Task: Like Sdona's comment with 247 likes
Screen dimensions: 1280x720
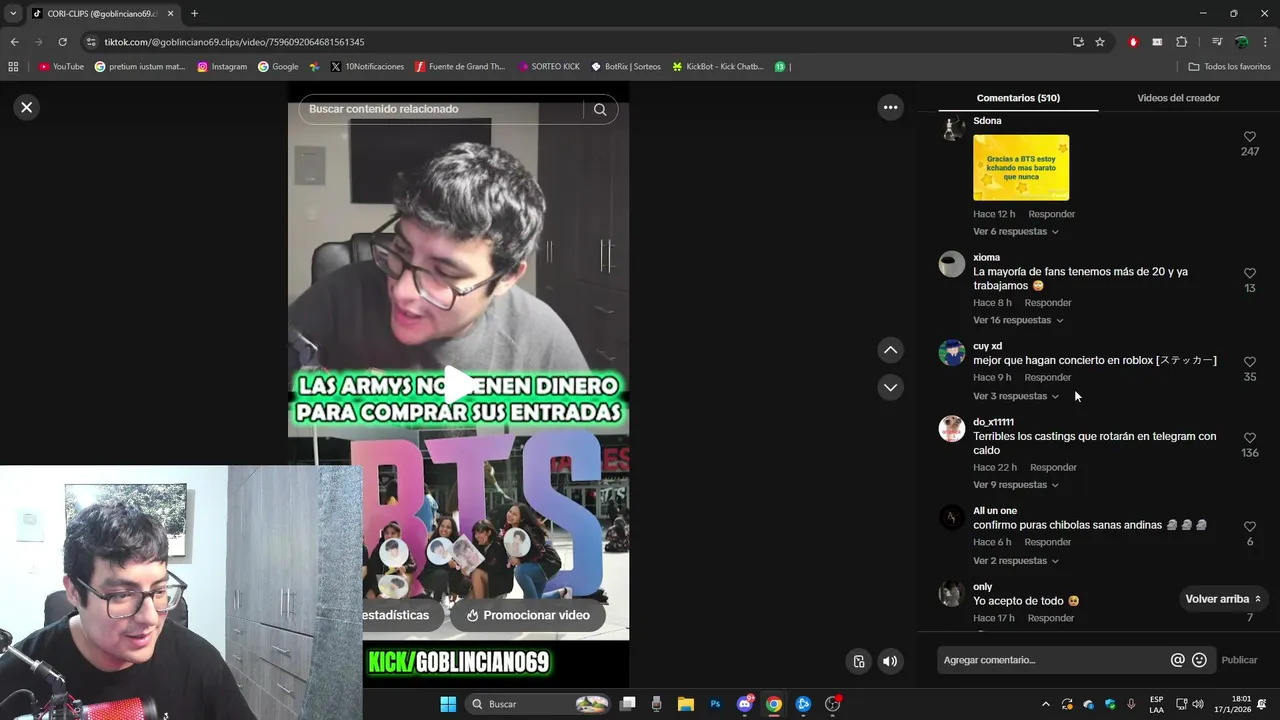Action: [1249, 137]
